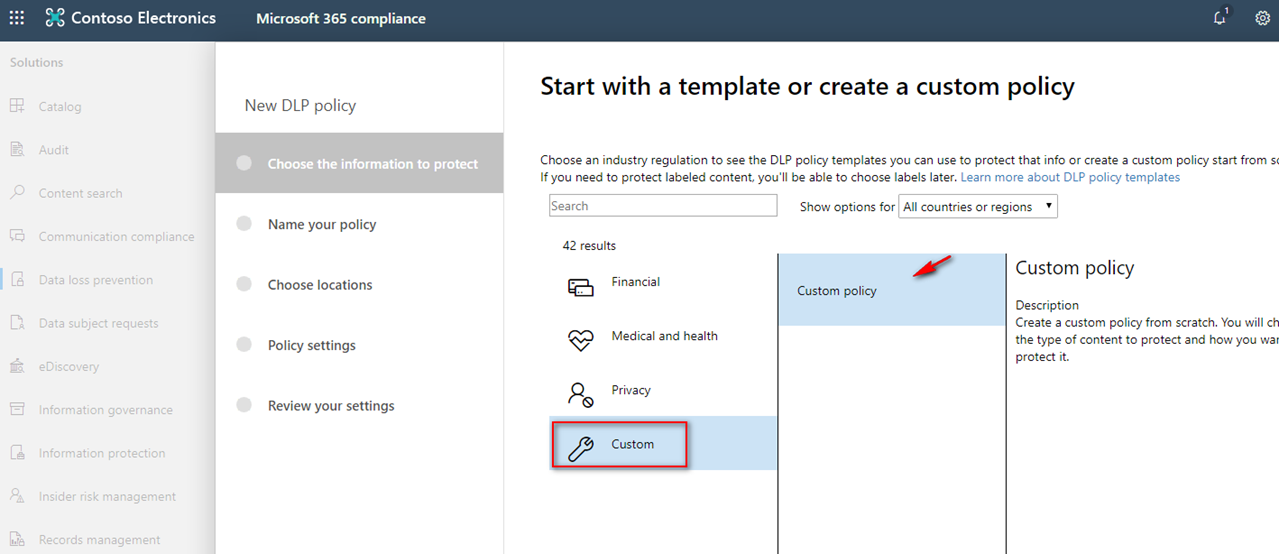
Task: Open Information governance in the sidebar
Action: (x=105, y=410)
